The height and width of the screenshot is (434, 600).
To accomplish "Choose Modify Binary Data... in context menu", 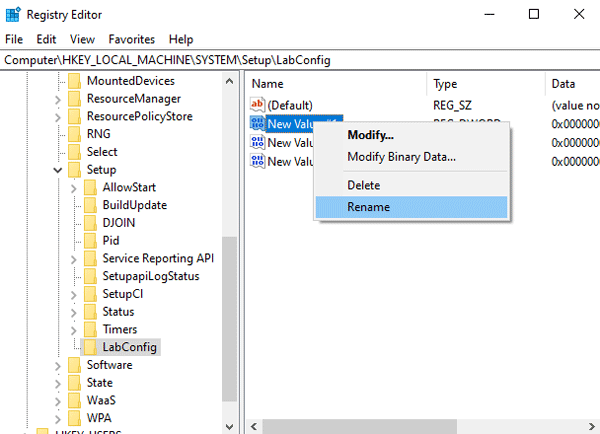I will pyautogui.click(x=411, y=157).
